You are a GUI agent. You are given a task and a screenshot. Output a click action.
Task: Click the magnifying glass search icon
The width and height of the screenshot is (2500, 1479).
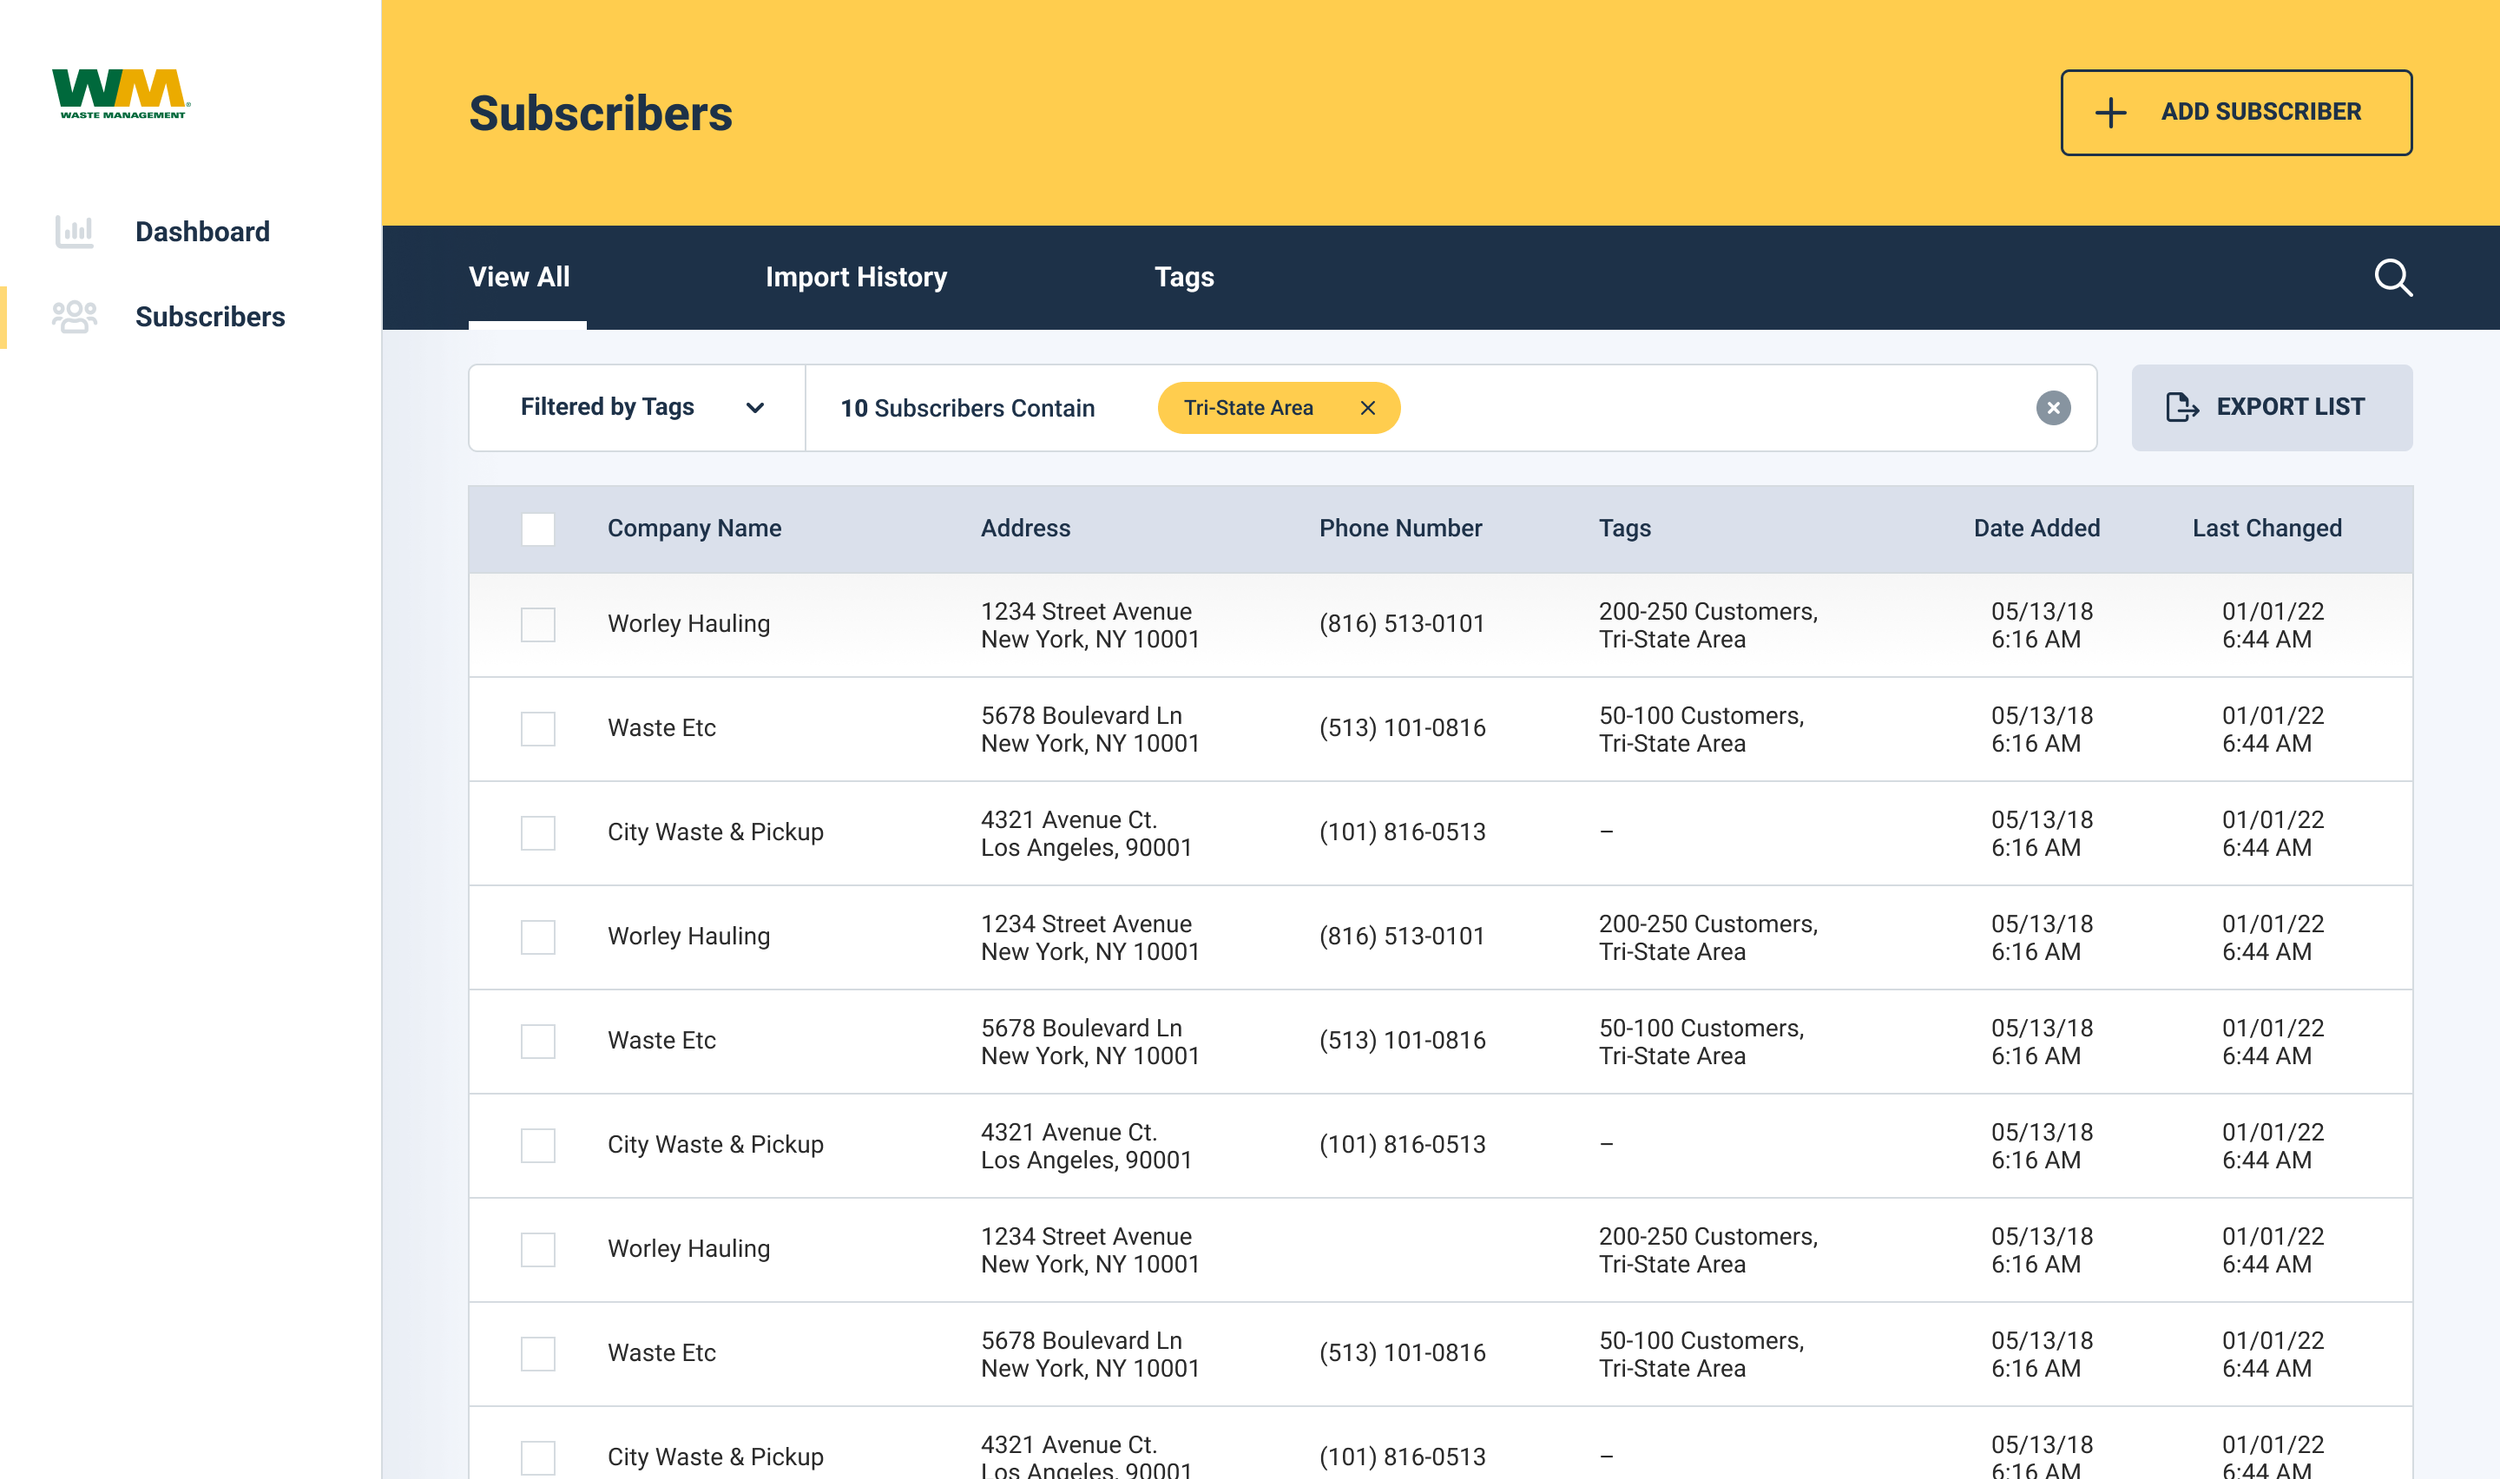click(x=2393, y=278)
